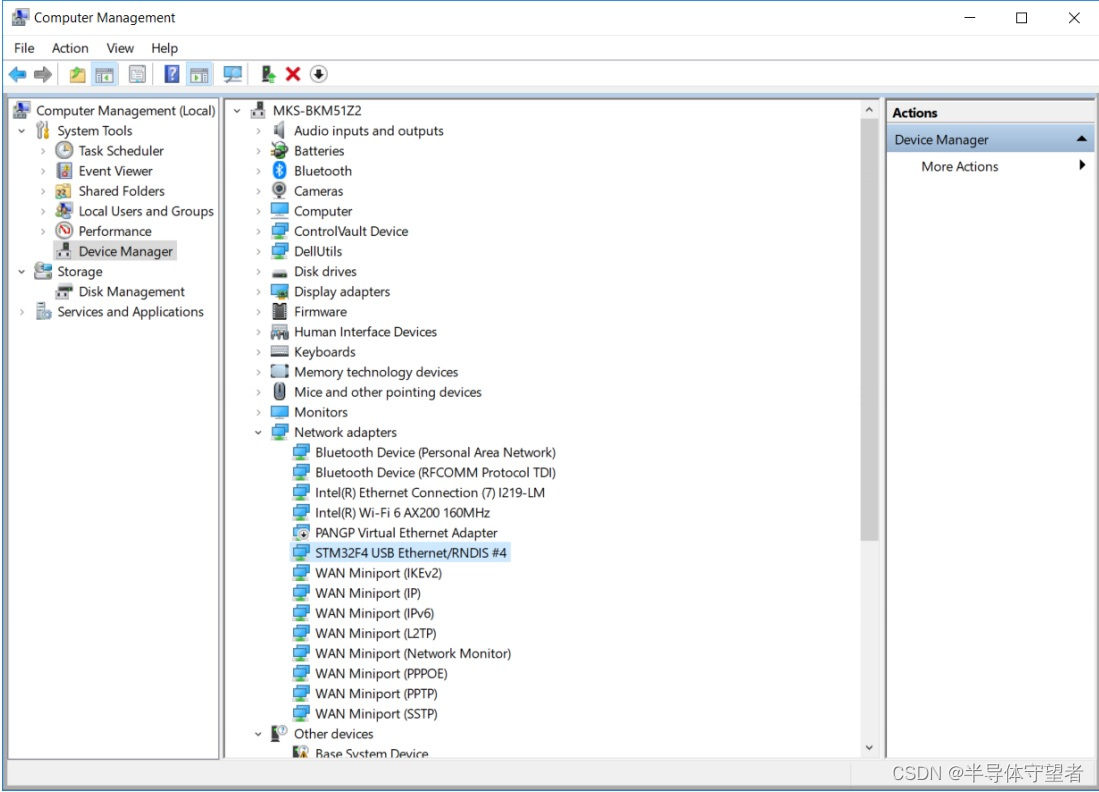1099x792 pixels.
Task: Click the Audio inputs and outputs speaker icon
Action: [x=279, y=130]
